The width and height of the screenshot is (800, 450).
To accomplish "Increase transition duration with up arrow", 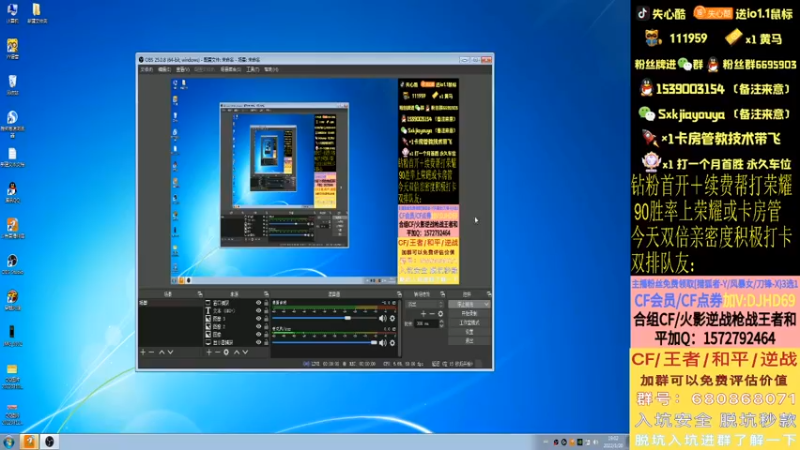I will pos(441,321).
